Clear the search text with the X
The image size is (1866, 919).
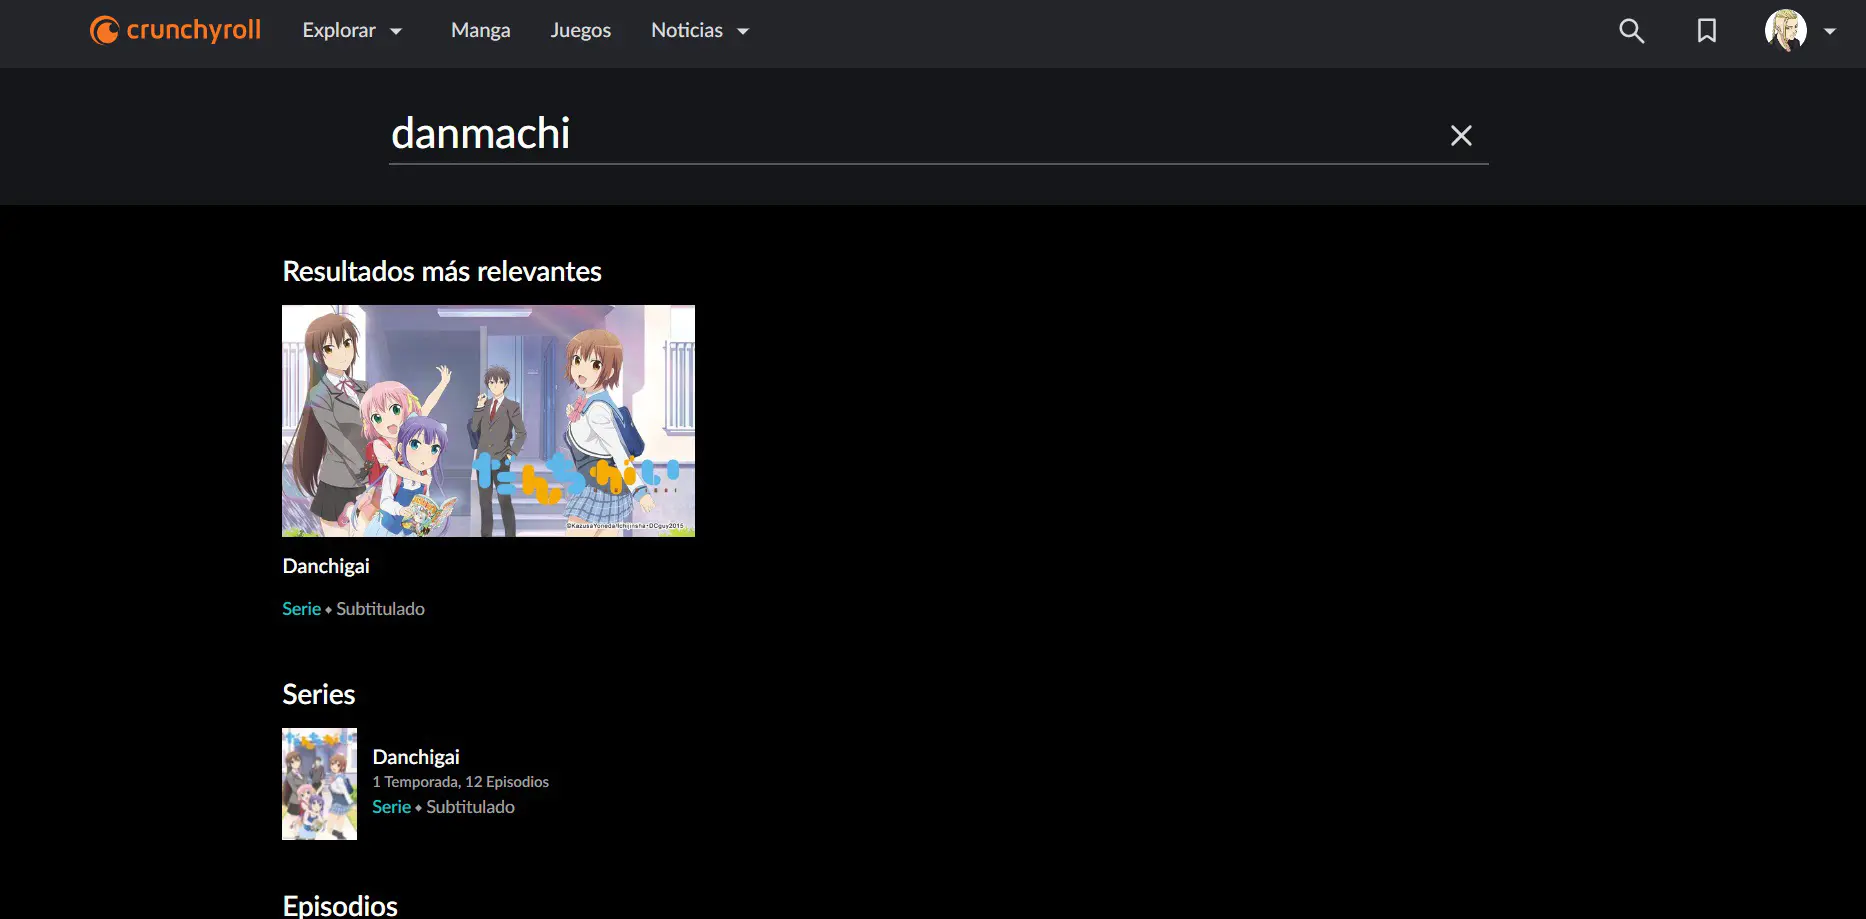1461,135
